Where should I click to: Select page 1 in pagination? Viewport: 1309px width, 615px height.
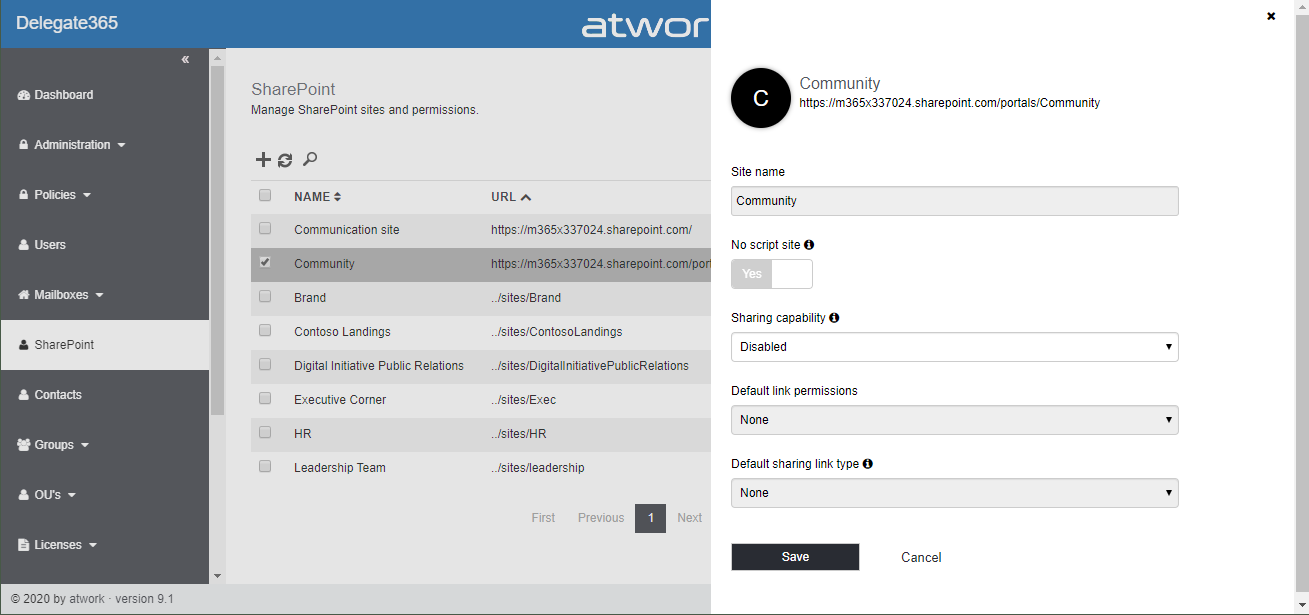(650, 518)
